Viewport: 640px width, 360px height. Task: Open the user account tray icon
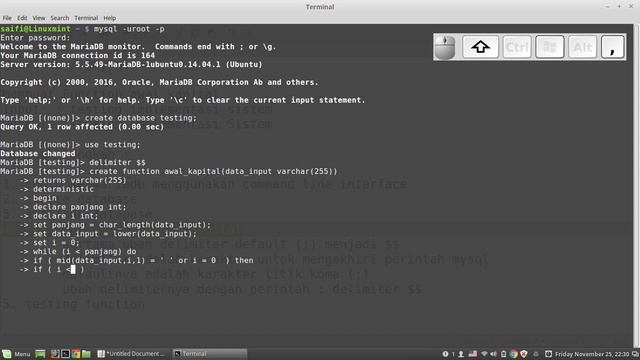pos(461,354)
